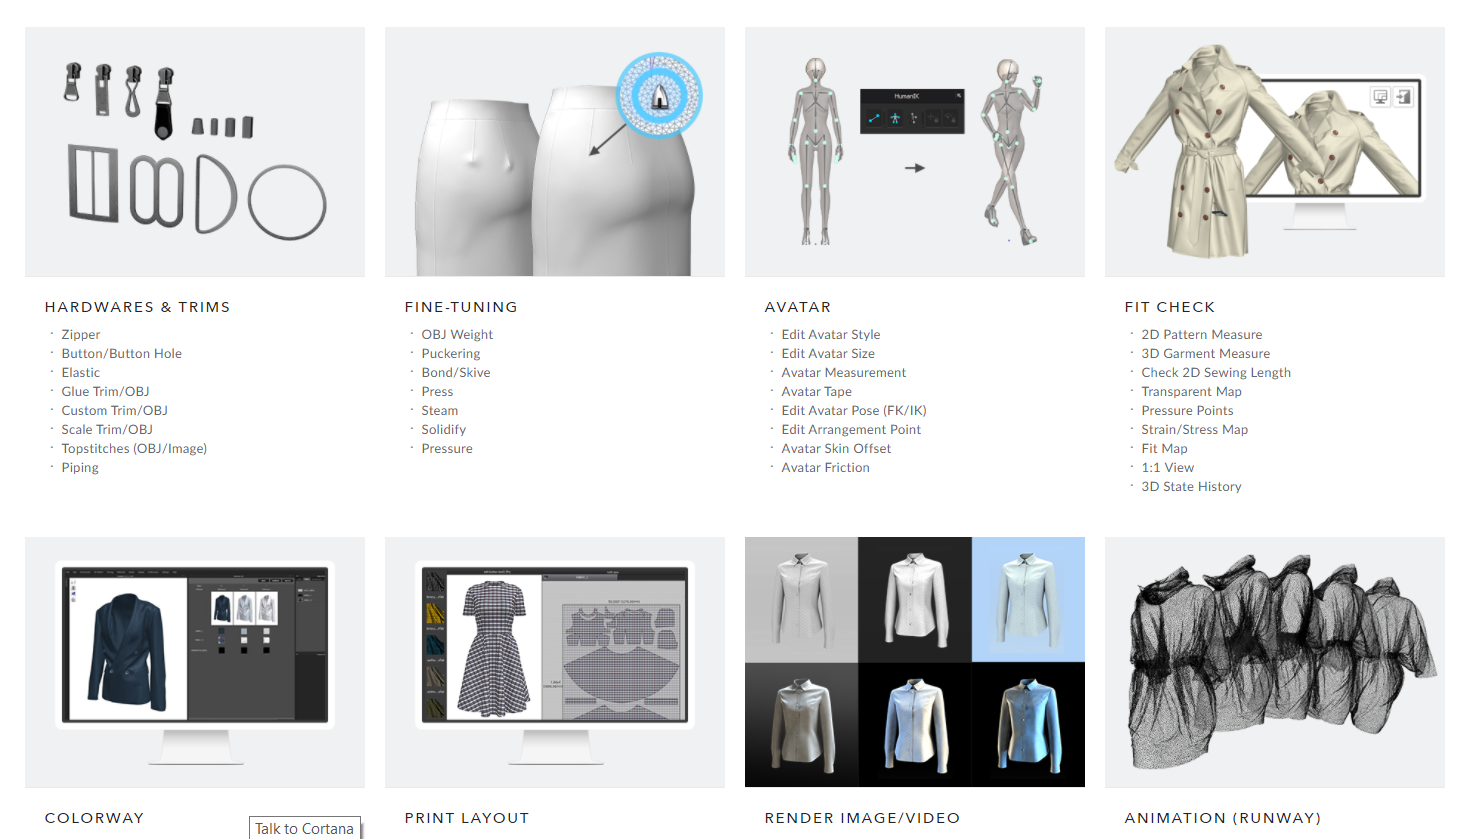Viewport: 1471px width, 839px height.
Task: Open the RENDER IMAGE/VIDEO heading
Action: point(862,818)
